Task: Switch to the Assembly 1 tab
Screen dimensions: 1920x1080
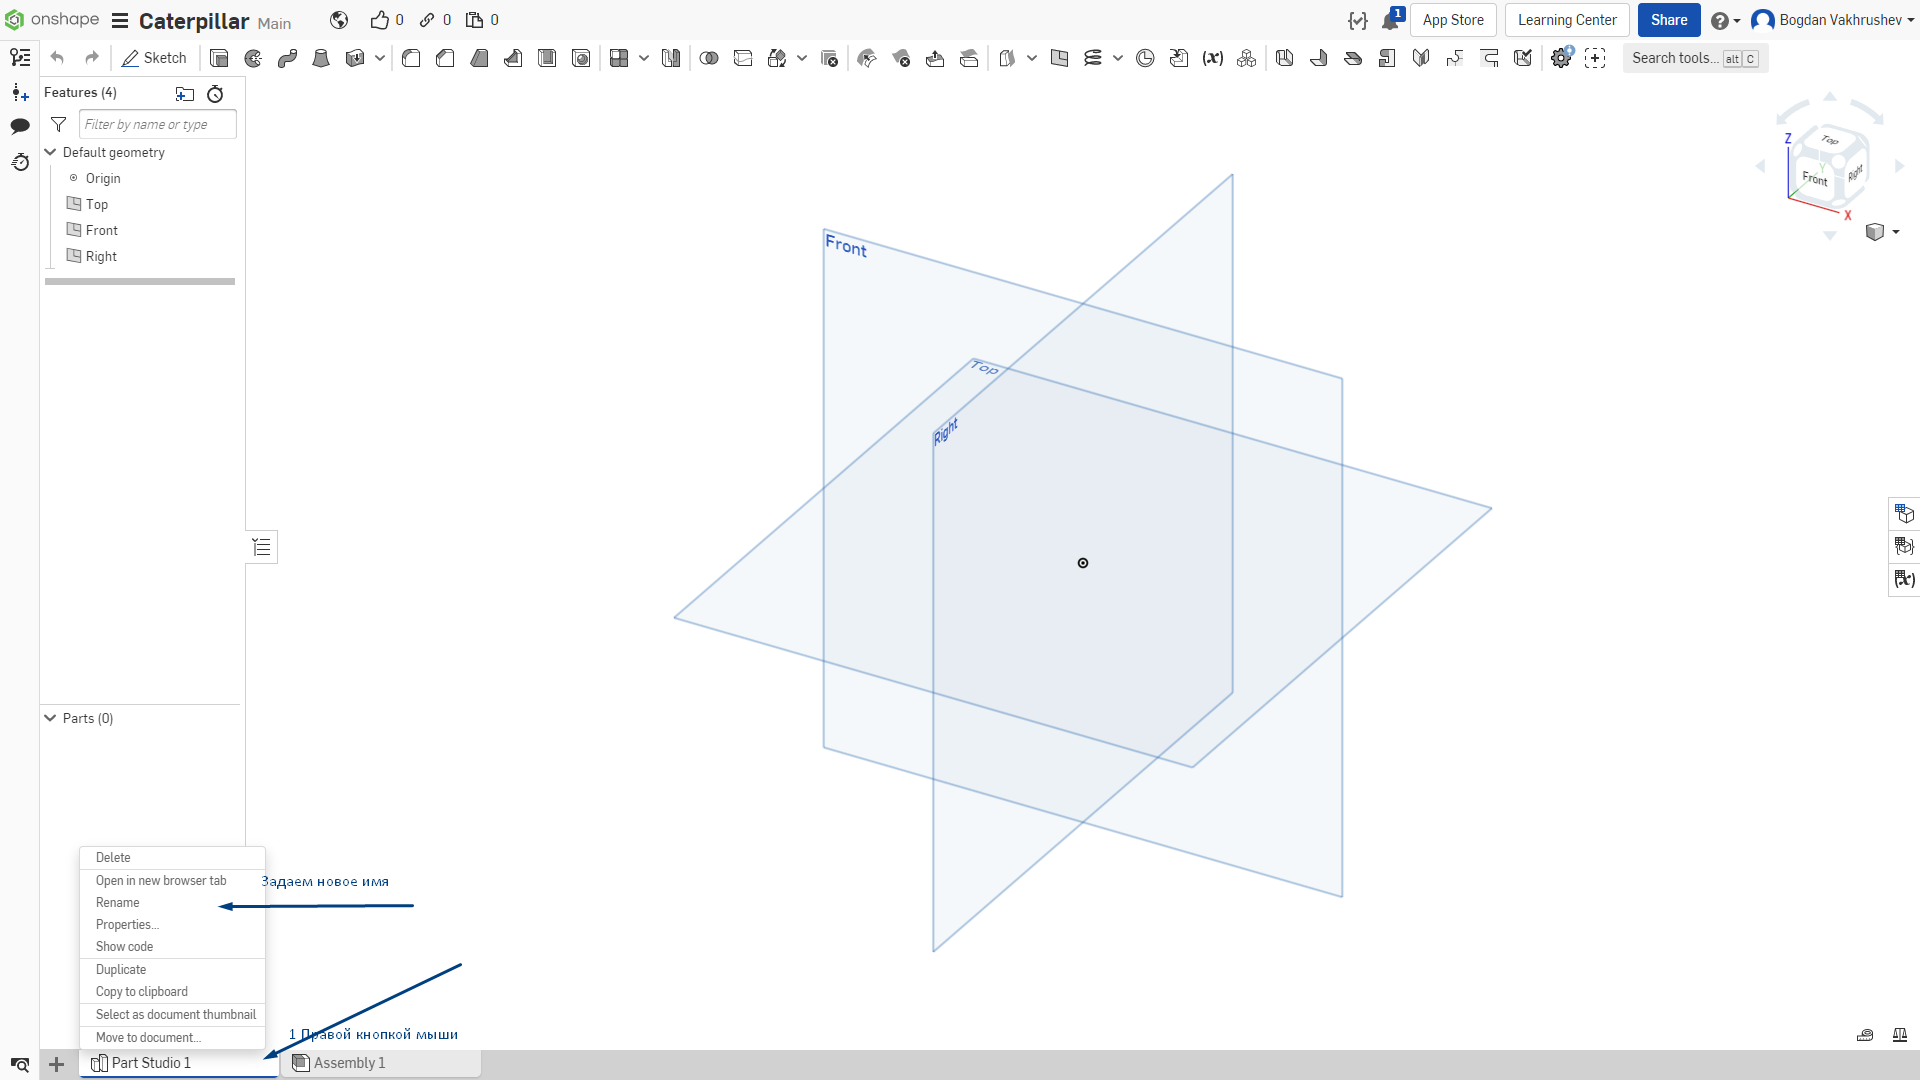Action: (x=380, y=1063)
